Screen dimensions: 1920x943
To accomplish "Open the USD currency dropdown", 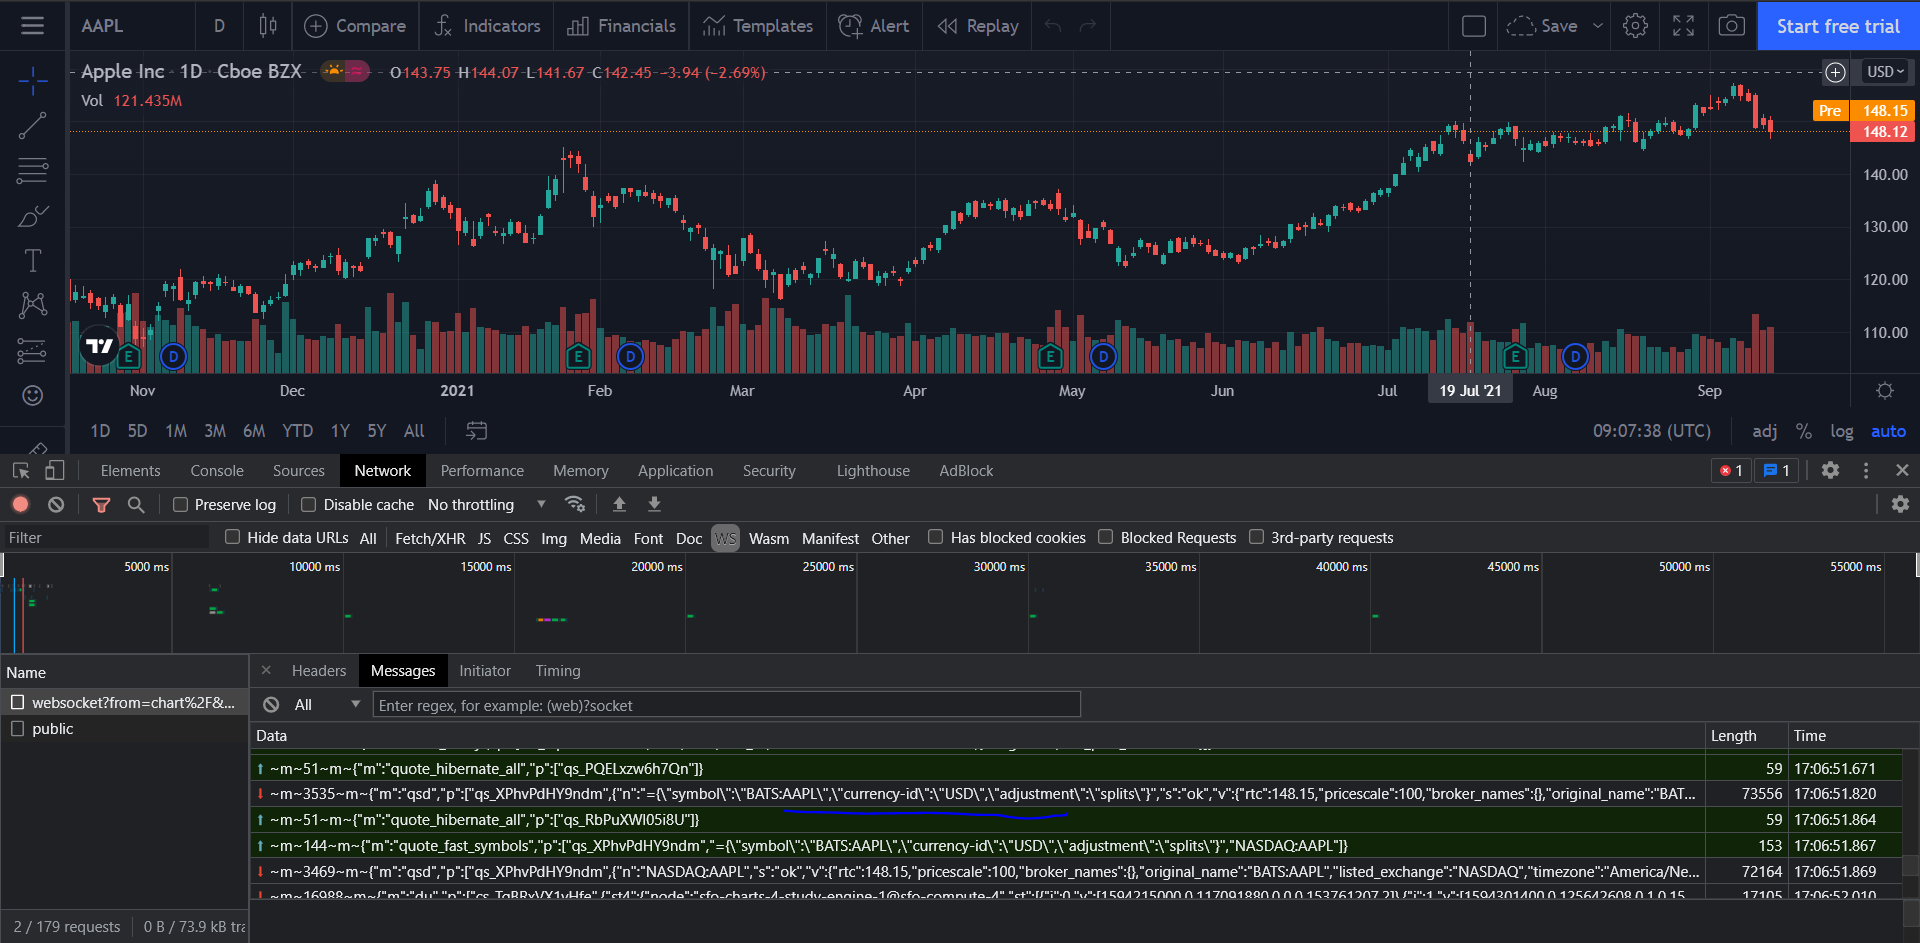I will [x=1885, y=72].
